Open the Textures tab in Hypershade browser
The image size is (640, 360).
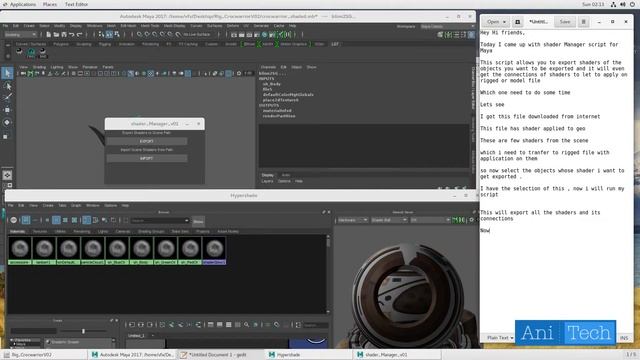(x=40, y=231)
